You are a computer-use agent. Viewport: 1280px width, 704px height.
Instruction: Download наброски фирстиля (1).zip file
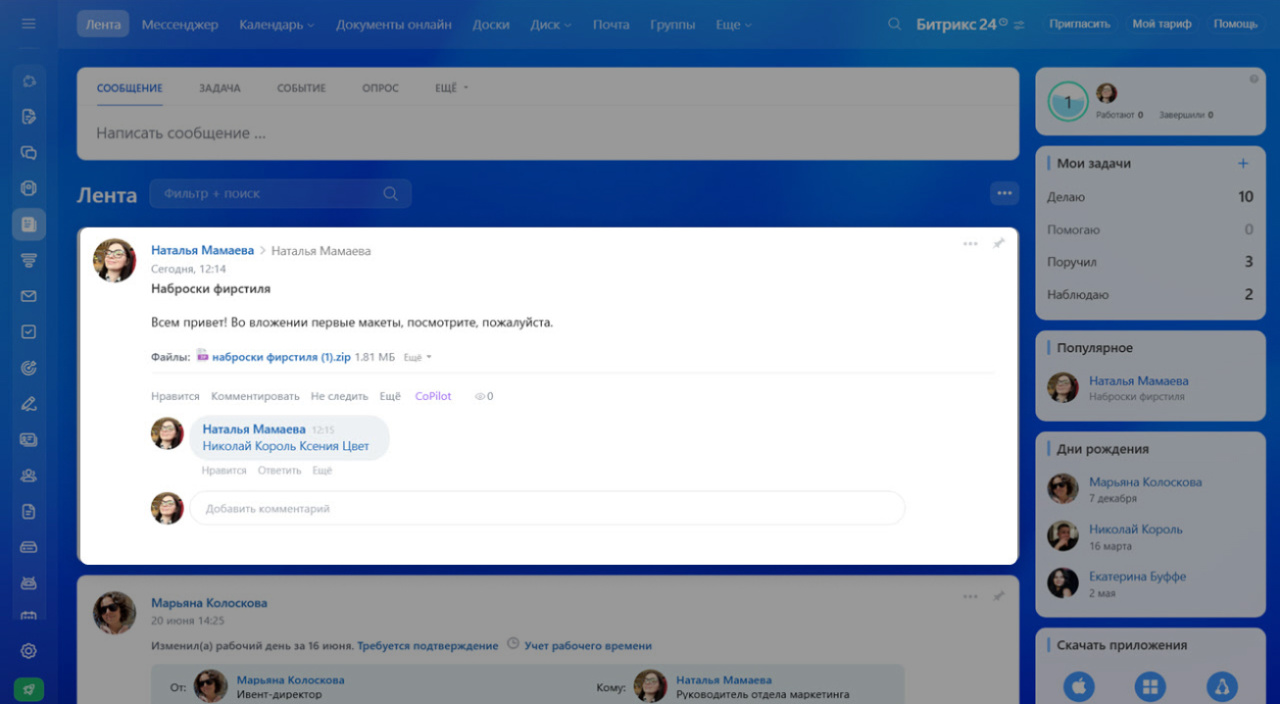(281, 357)
